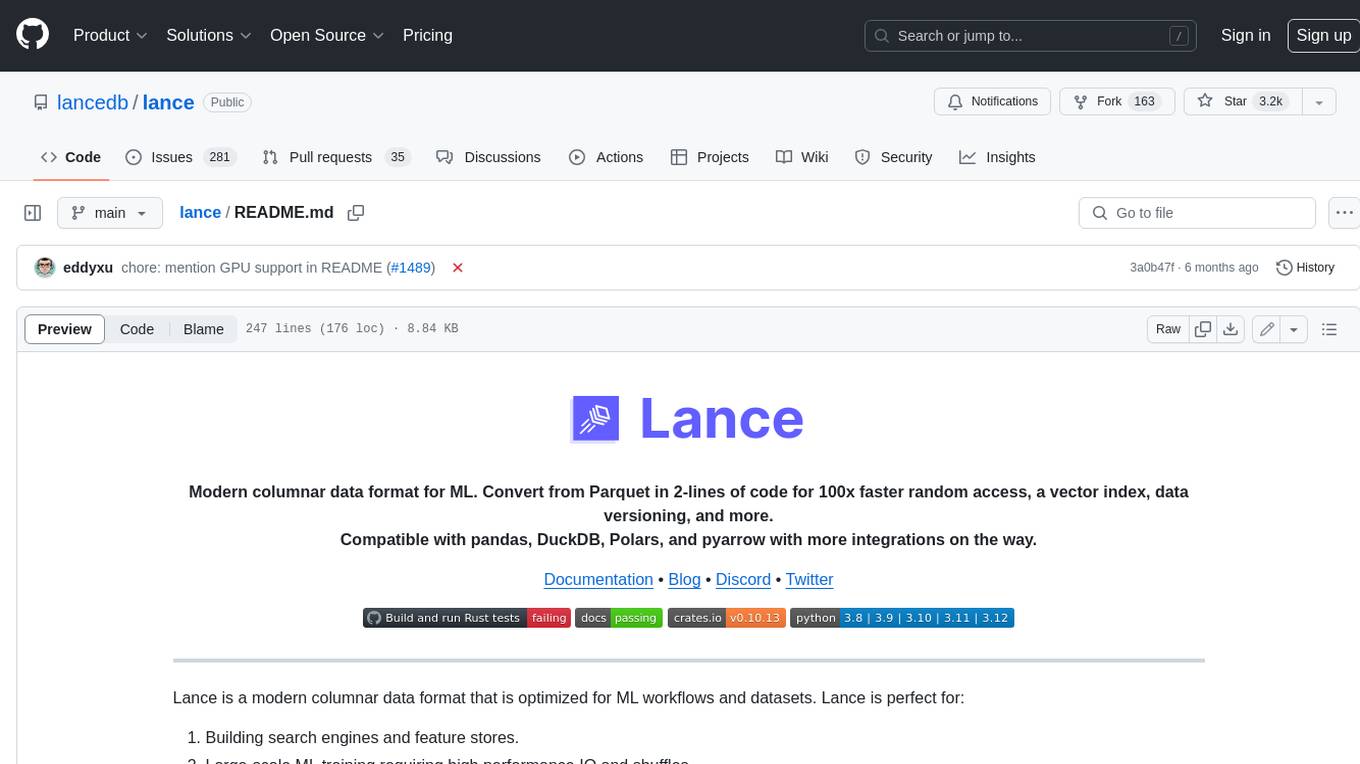Expand the file tree side panel
Screen dimensions: 1360x764
32,213
